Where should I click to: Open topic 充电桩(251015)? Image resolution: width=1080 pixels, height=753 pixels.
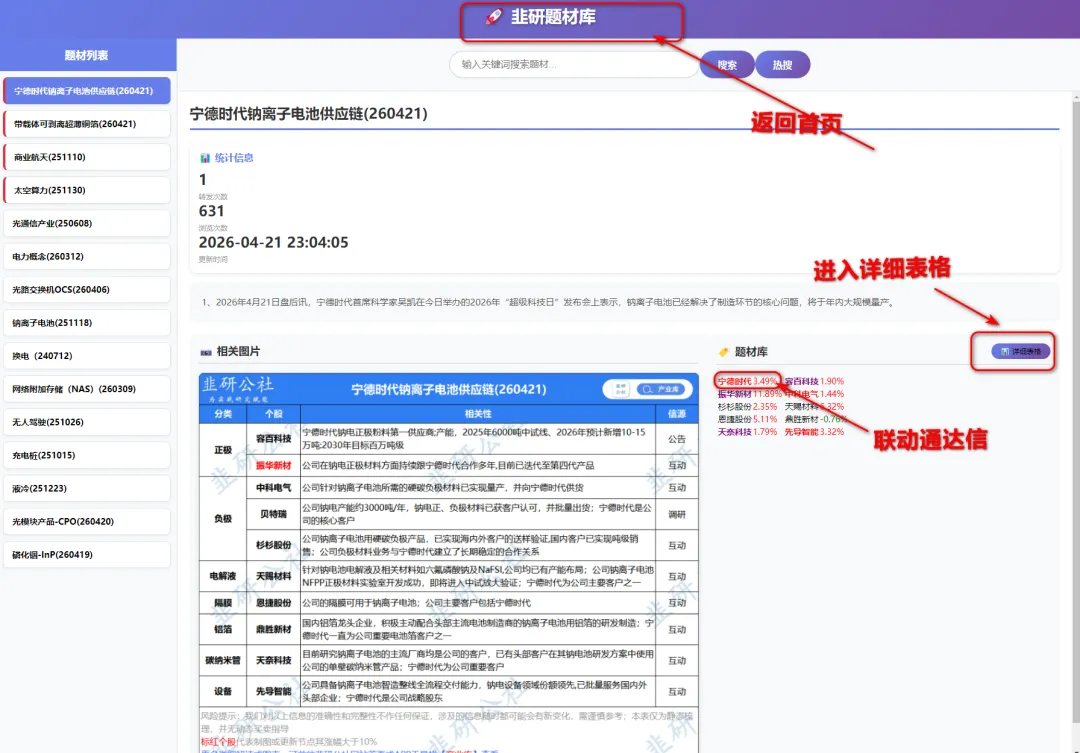(x=87, y=455)
